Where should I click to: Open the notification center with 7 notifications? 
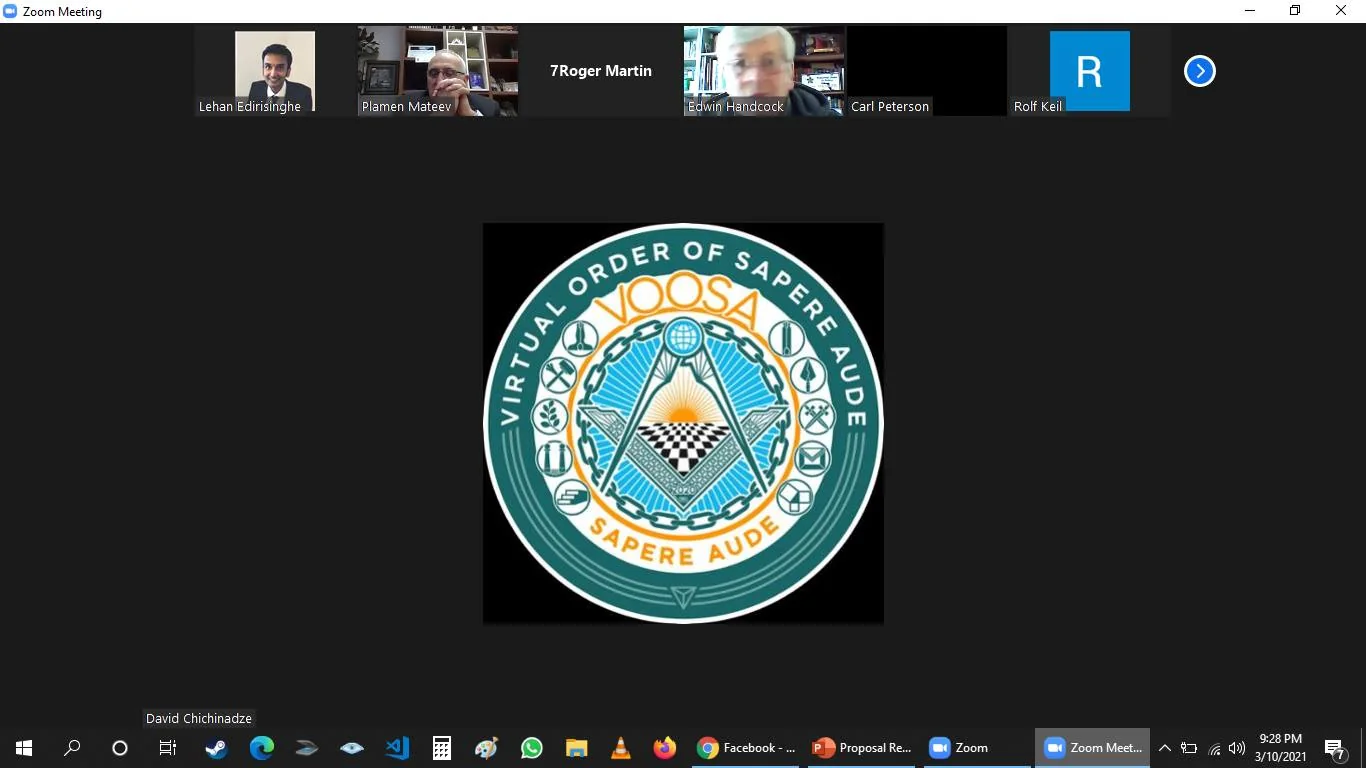[1337, 748]
